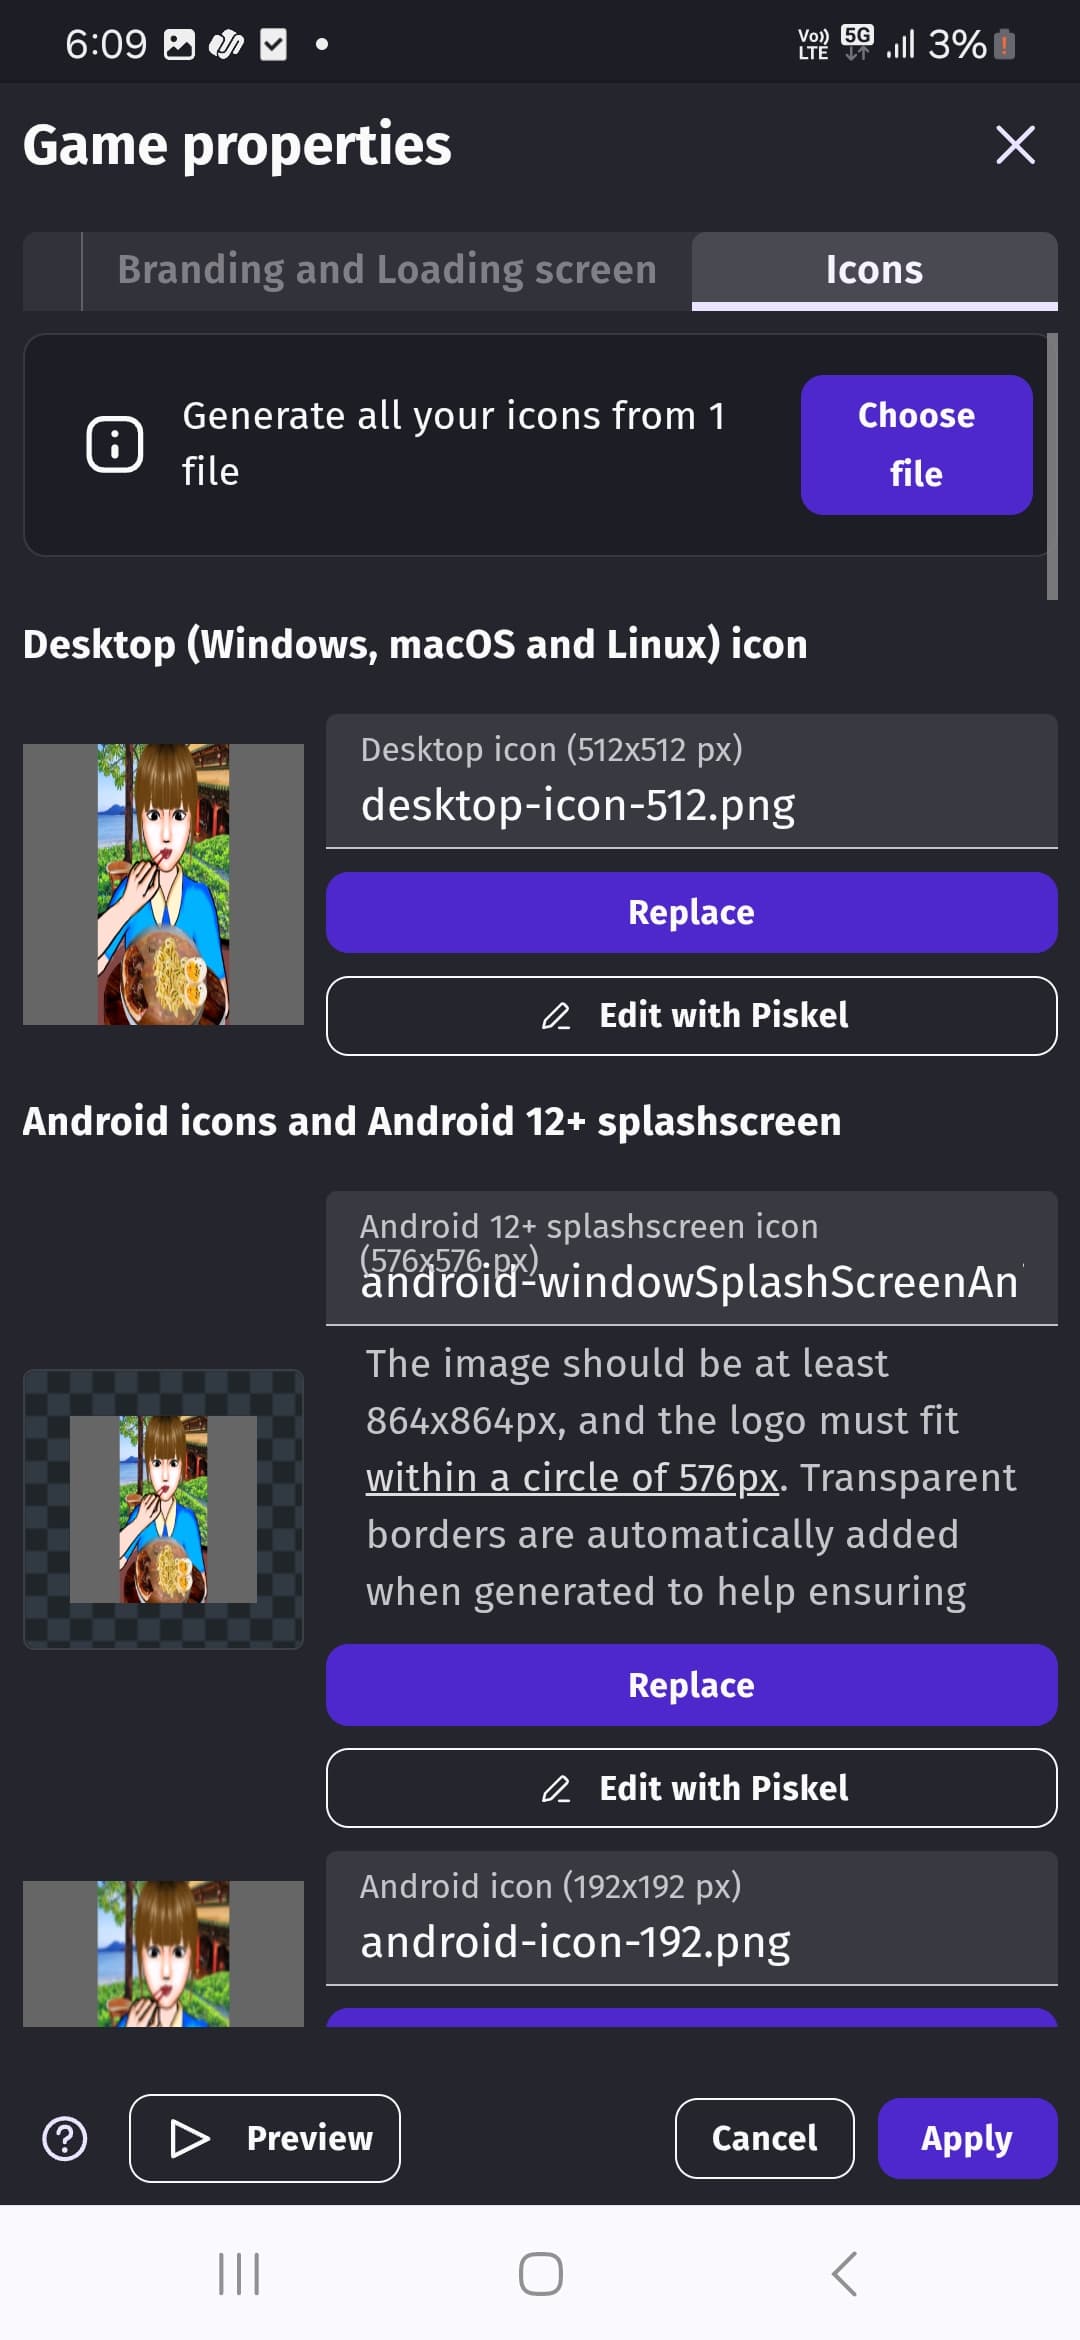The image size is (1080, 2340).
Task: Replace the Android 12+ splashscreen icon
Action: click(692, 1685)
